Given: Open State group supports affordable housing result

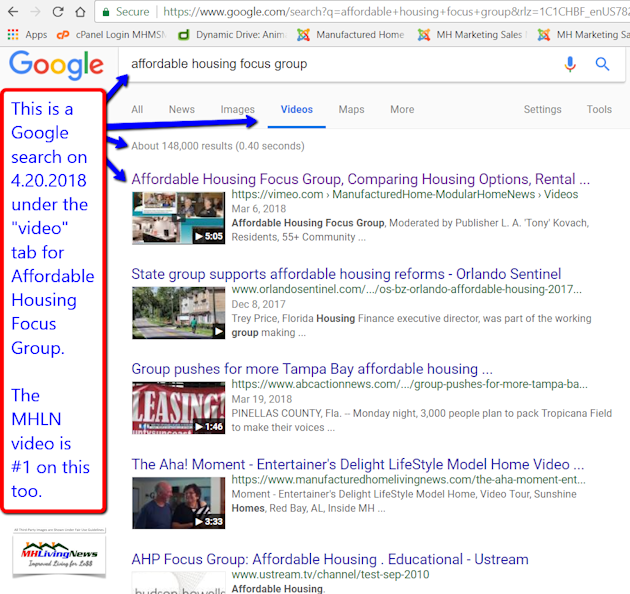Looking at the screenshot, I should (346, 274).
